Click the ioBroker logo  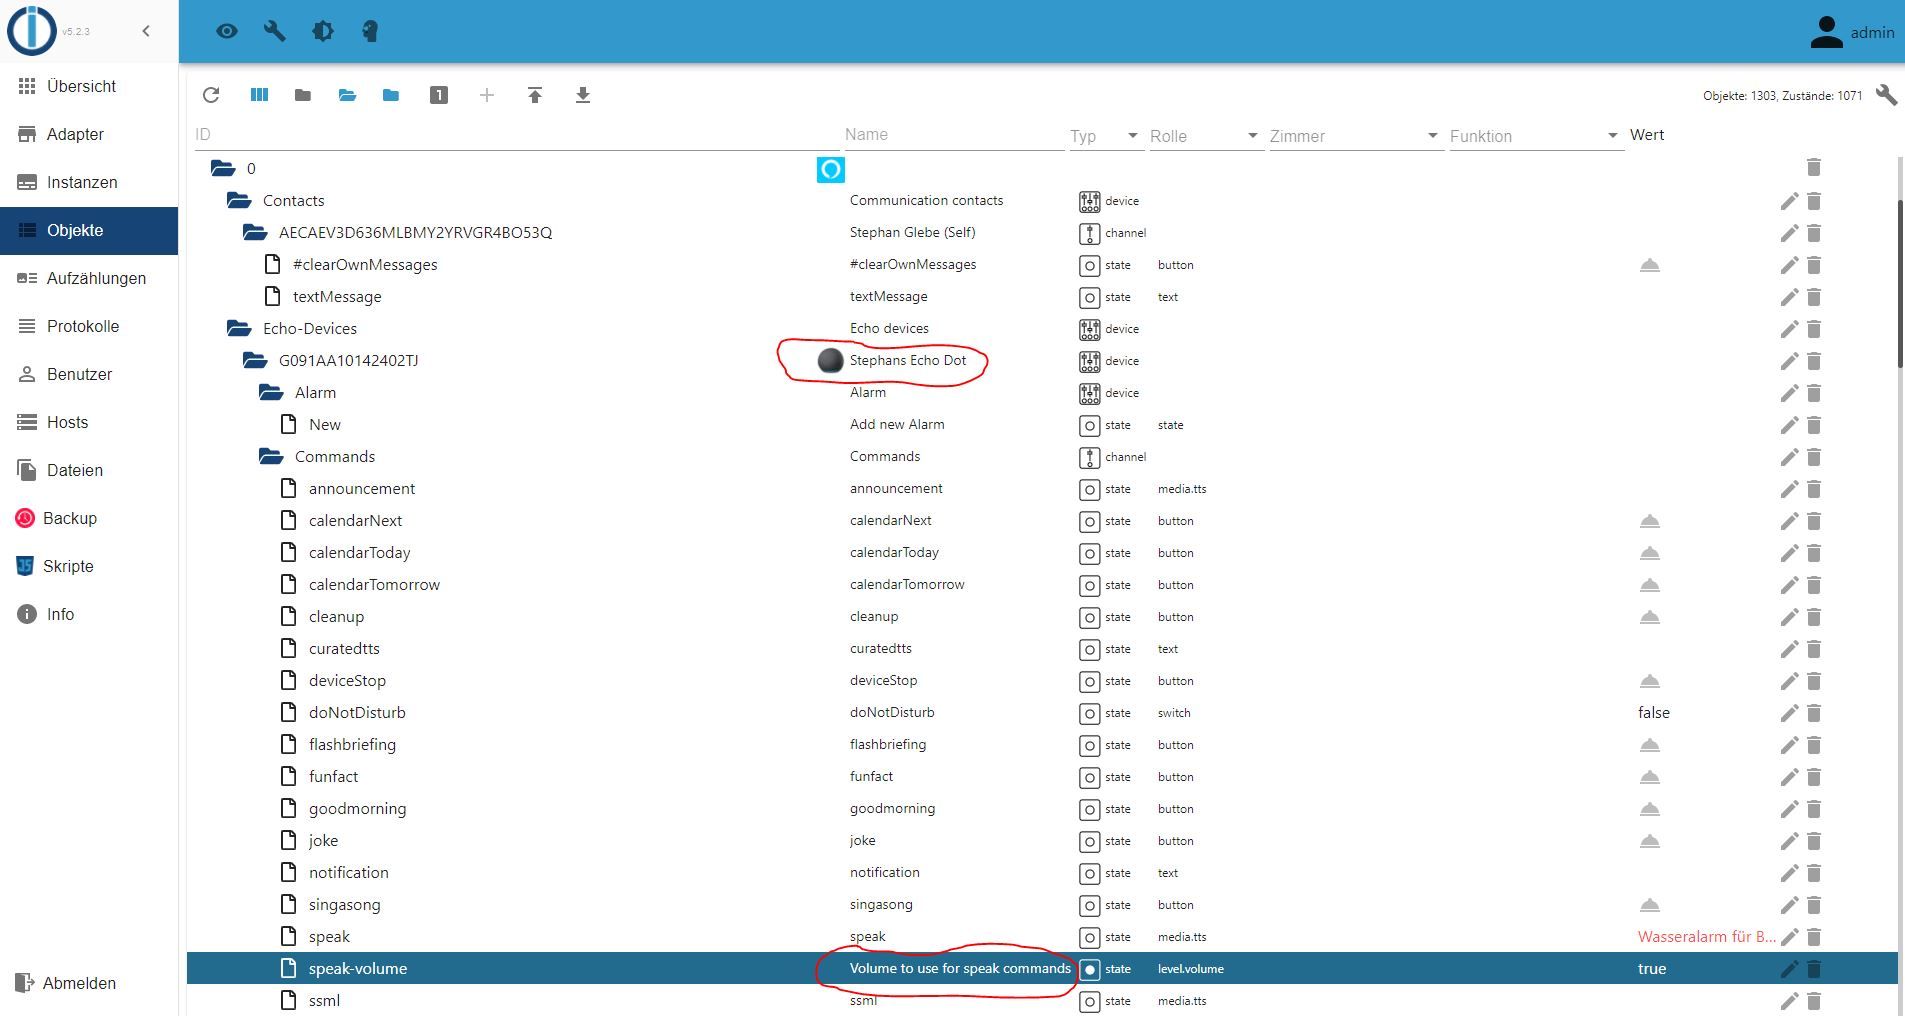coord(31,30)
